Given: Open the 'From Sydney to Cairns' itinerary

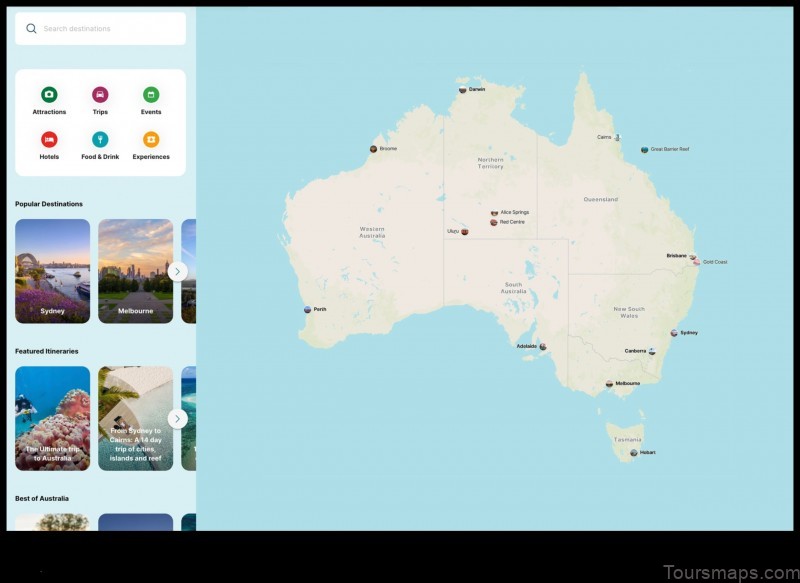Looking at the screenshot, I should 135,419.
